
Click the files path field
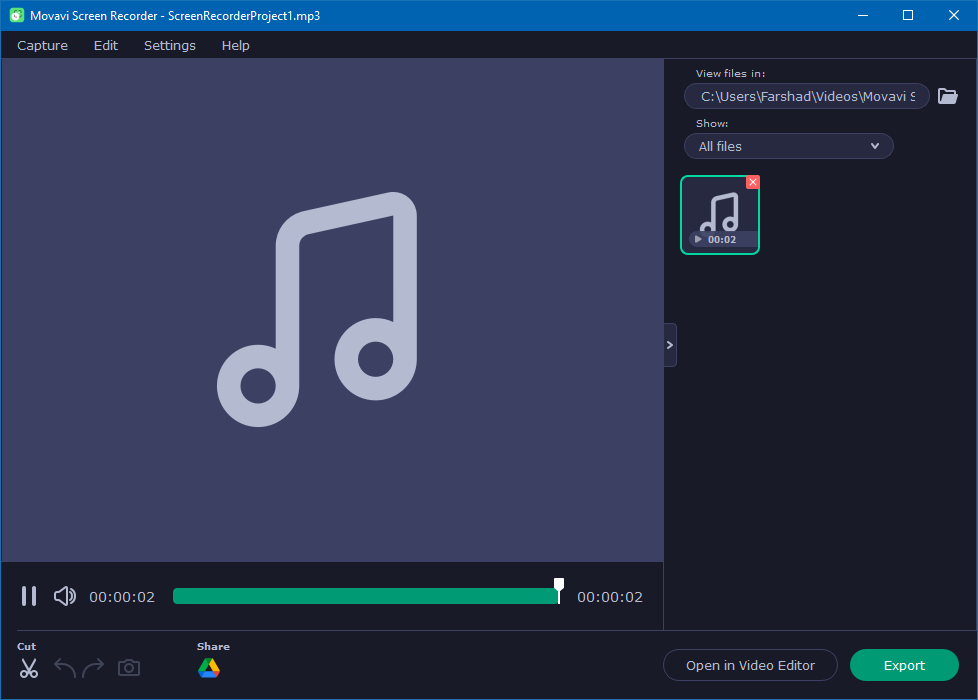pos(806,97)
